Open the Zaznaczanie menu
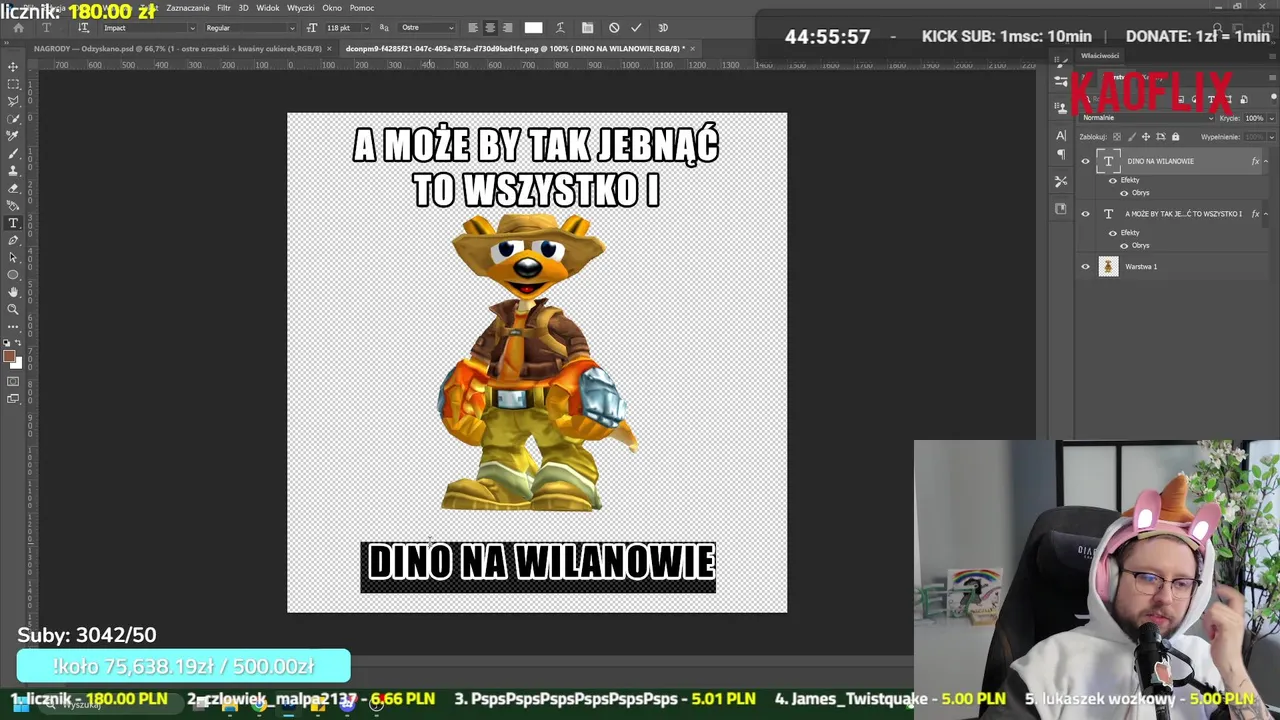The image size is (1280, 720). coord(188,8)
